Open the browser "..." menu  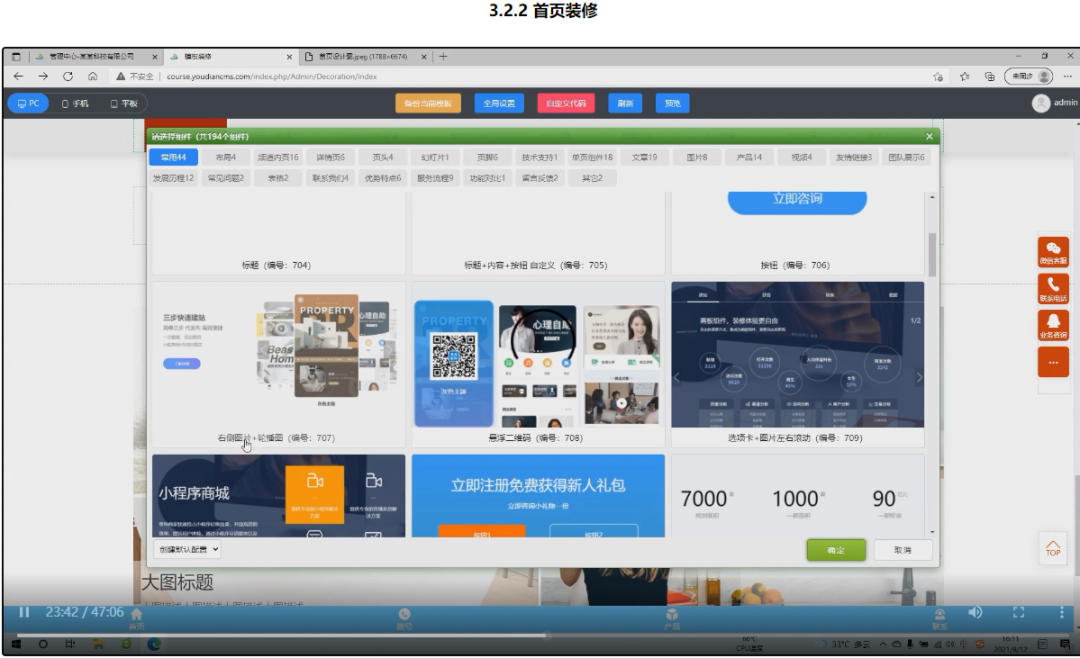pos(1066,74)
